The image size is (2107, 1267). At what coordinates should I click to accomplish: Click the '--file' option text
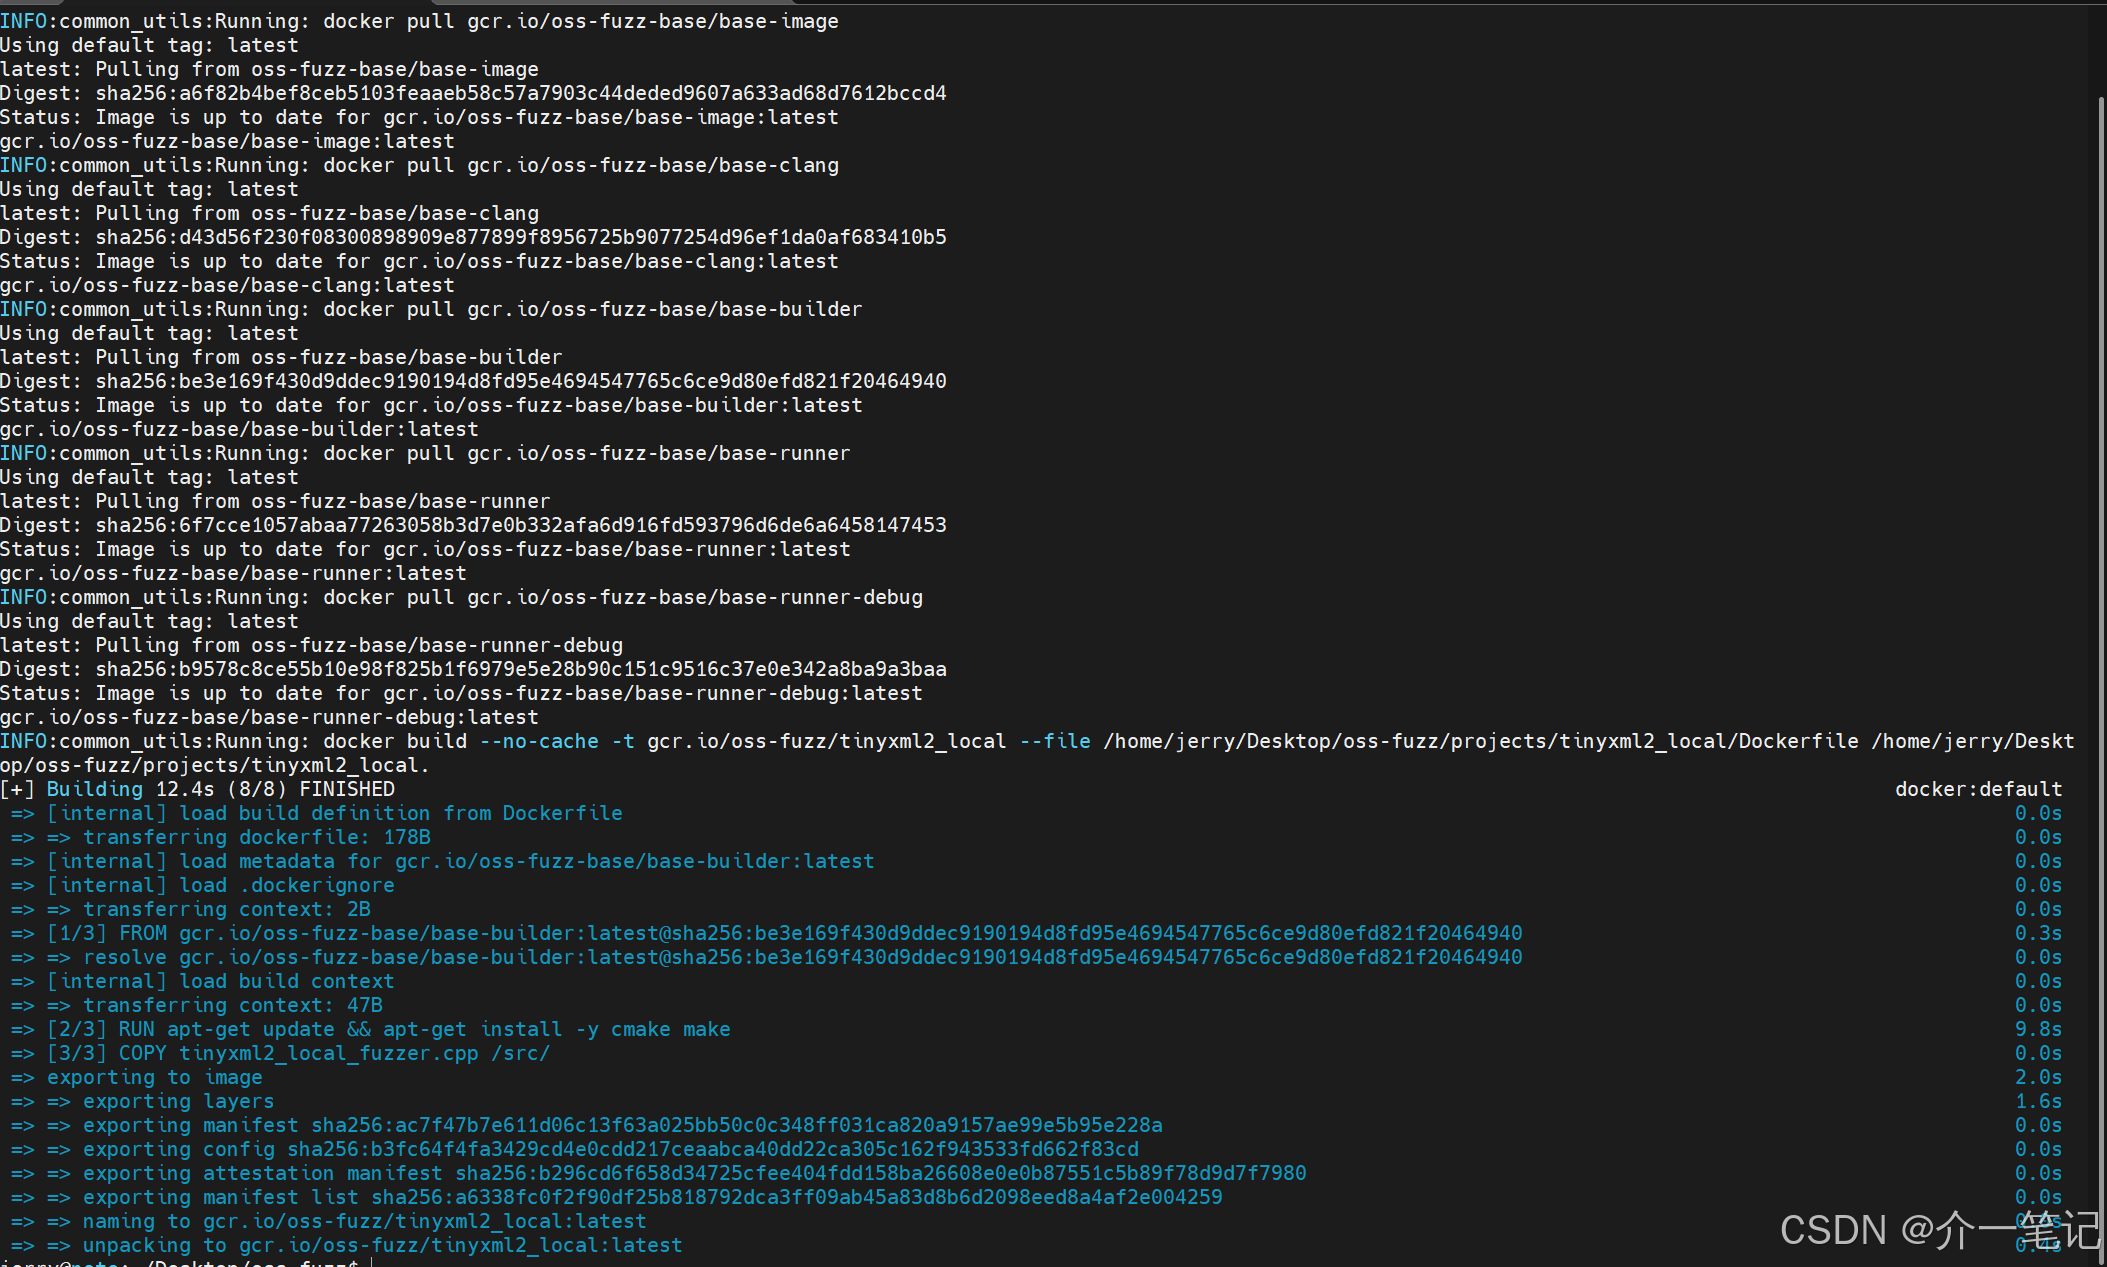(1055, 741)
